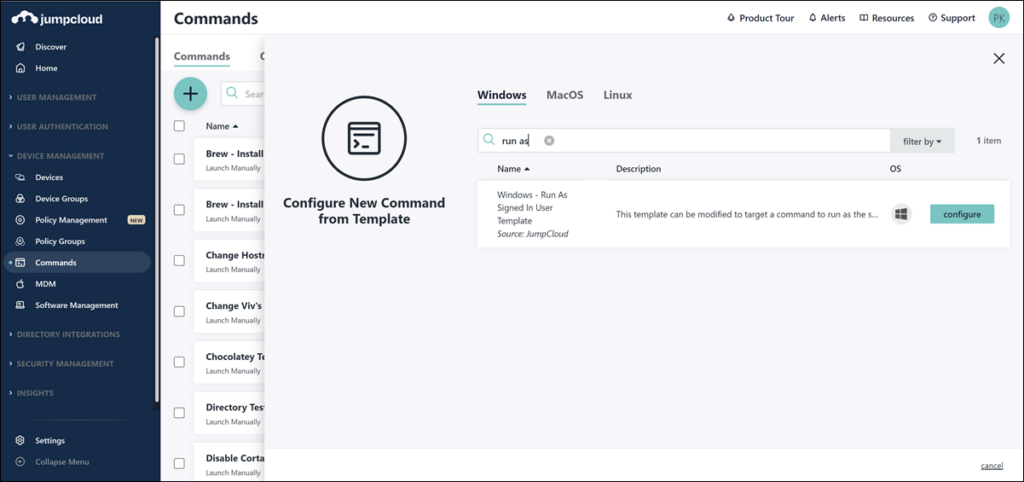The image size is (1024, 482).
Task: Click configure for Run As Signed In User
Action: (961, 214)
